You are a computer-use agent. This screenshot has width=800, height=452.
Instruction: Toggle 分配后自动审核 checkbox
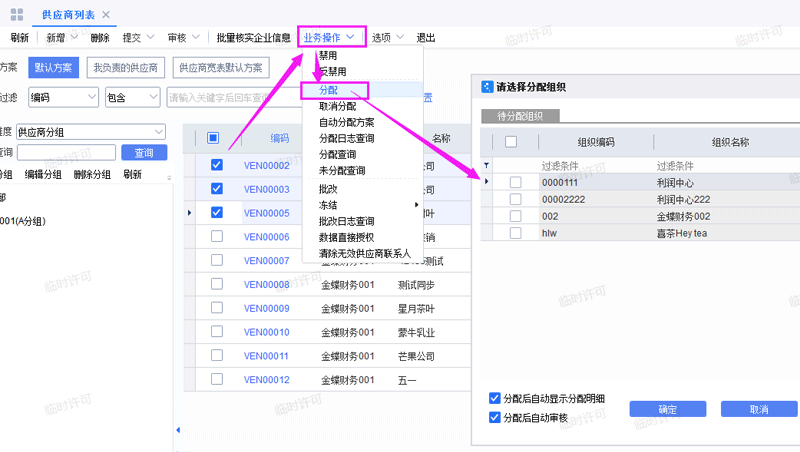[x=495, y=417]
